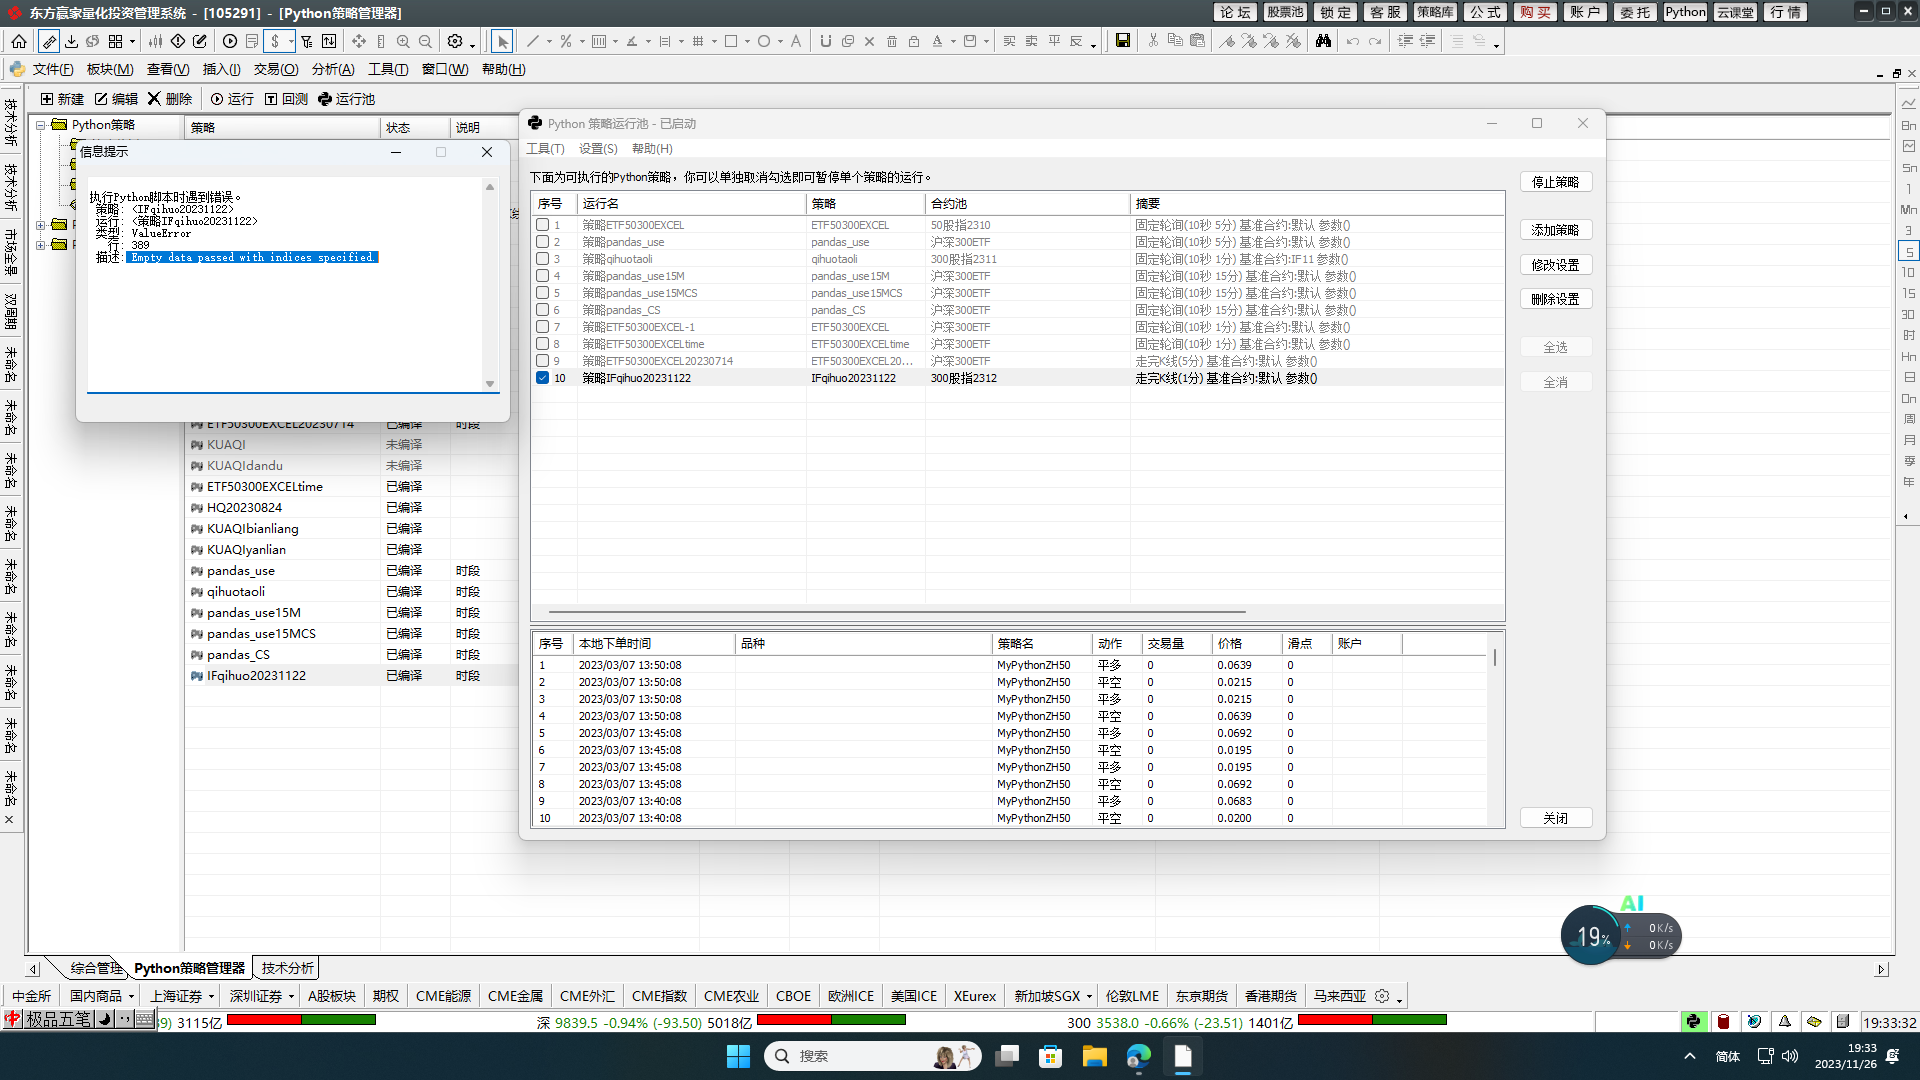The image size is (1920, 1080).
Task: Click the undo arrow icon
Action: pos(1353,41)
